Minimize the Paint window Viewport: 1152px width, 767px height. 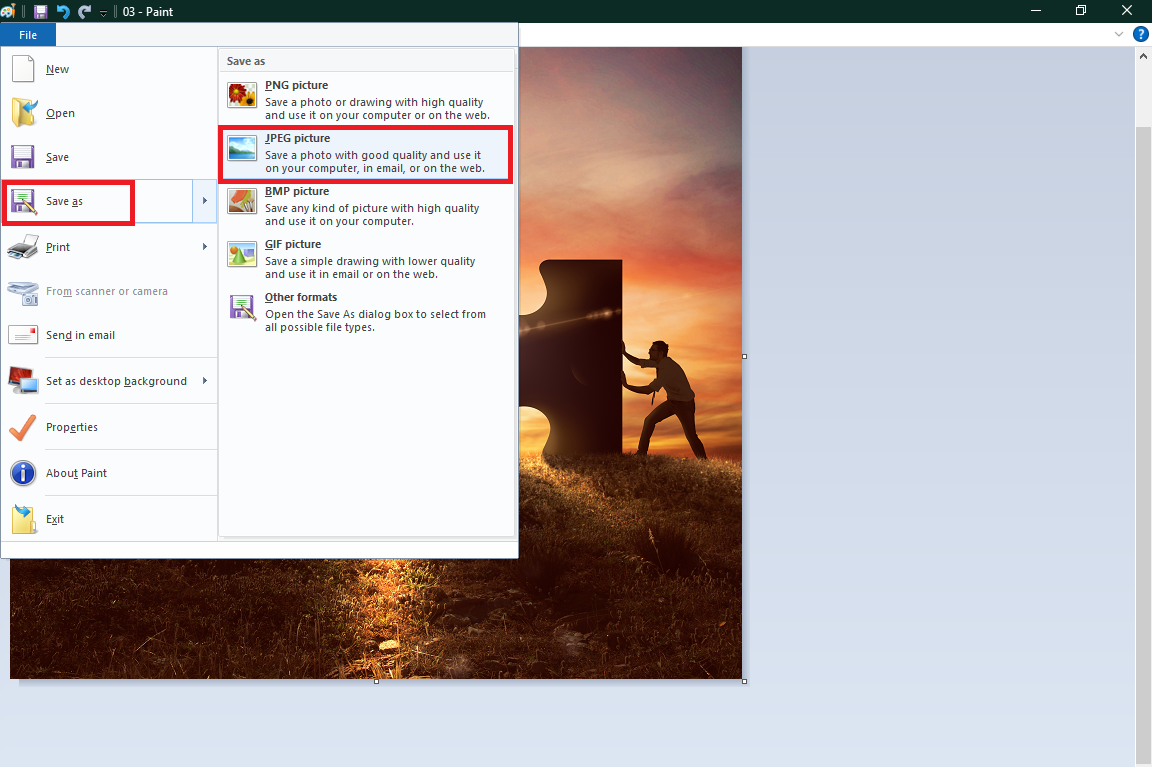point(1036,10)
